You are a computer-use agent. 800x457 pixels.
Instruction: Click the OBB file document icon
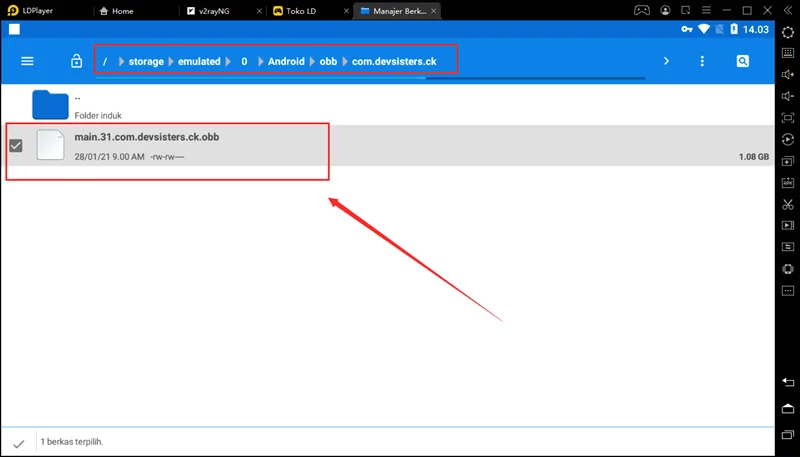[51, 145]
